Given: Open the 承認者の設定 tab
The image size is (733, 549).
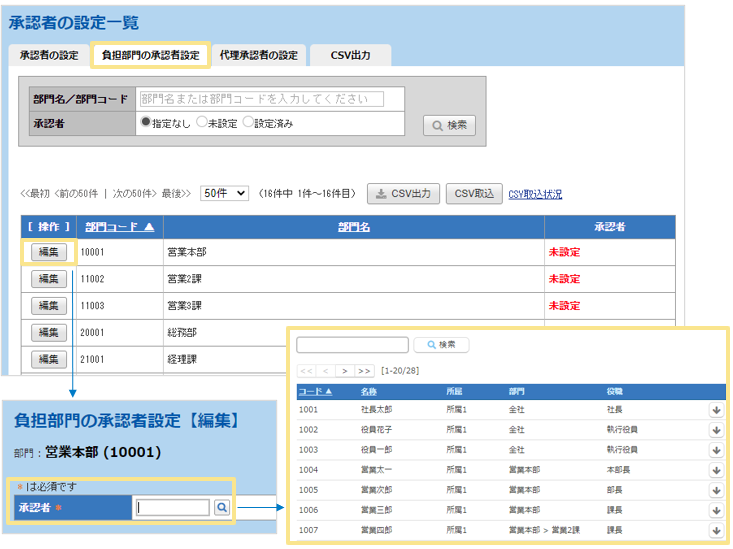Looking at the screenshot, I should point(49,56).
